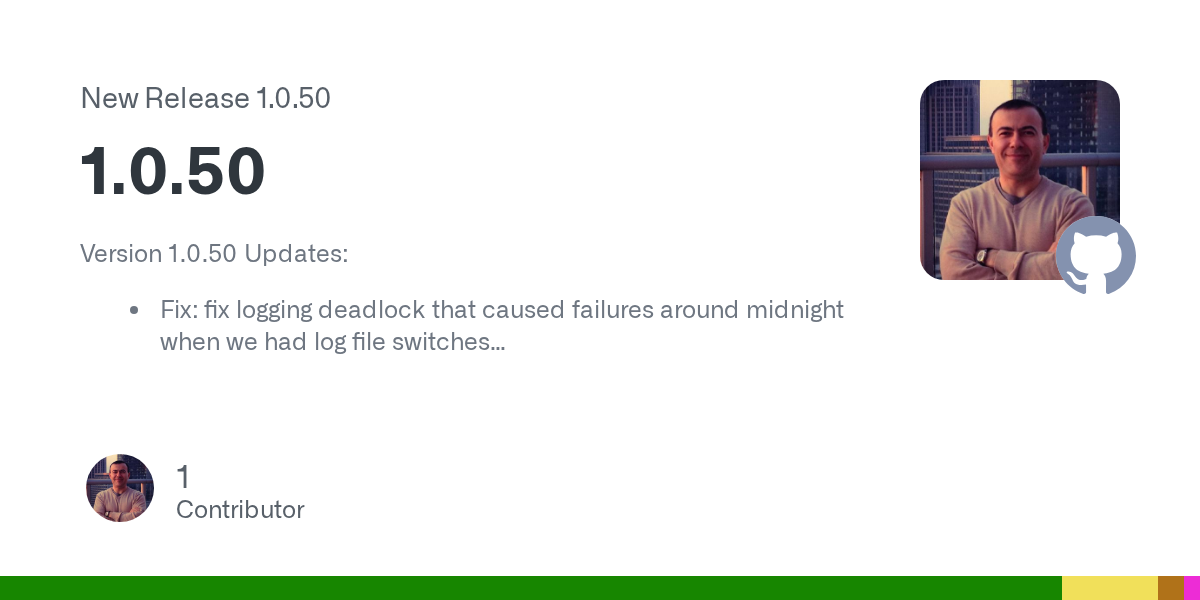Click the contributor count number 1
Image resolution: width=1200 pixels, height=600 pixels.
click(183, 477)
